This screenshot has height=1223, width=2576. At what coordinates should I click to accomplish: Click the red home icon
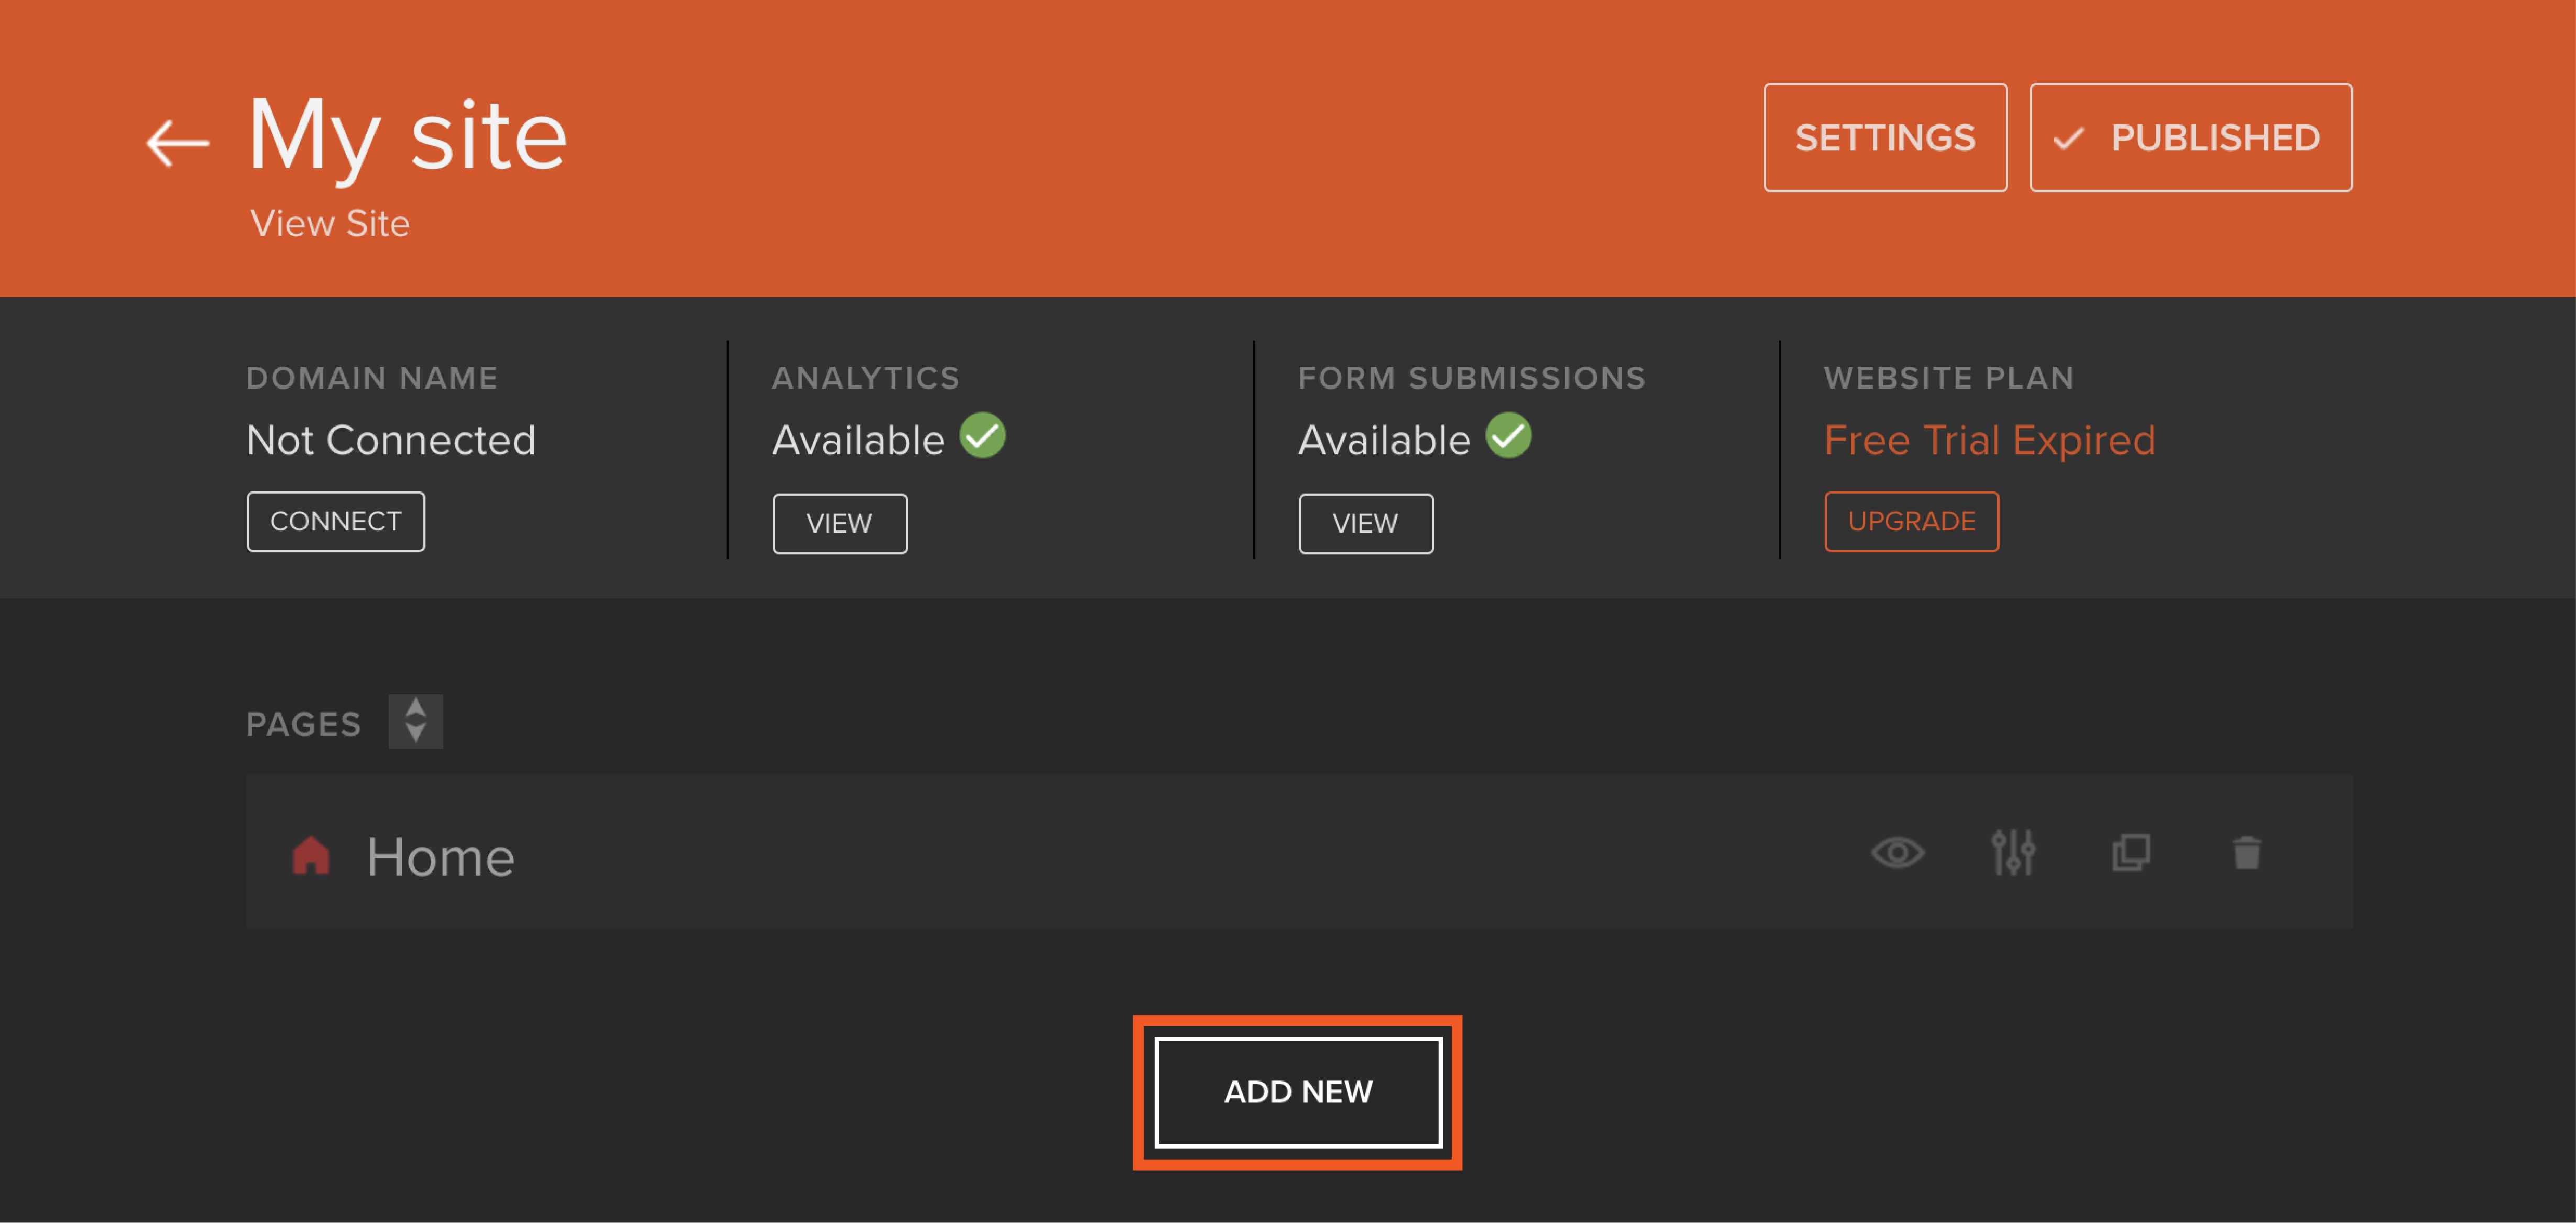[x=310, y=856]
